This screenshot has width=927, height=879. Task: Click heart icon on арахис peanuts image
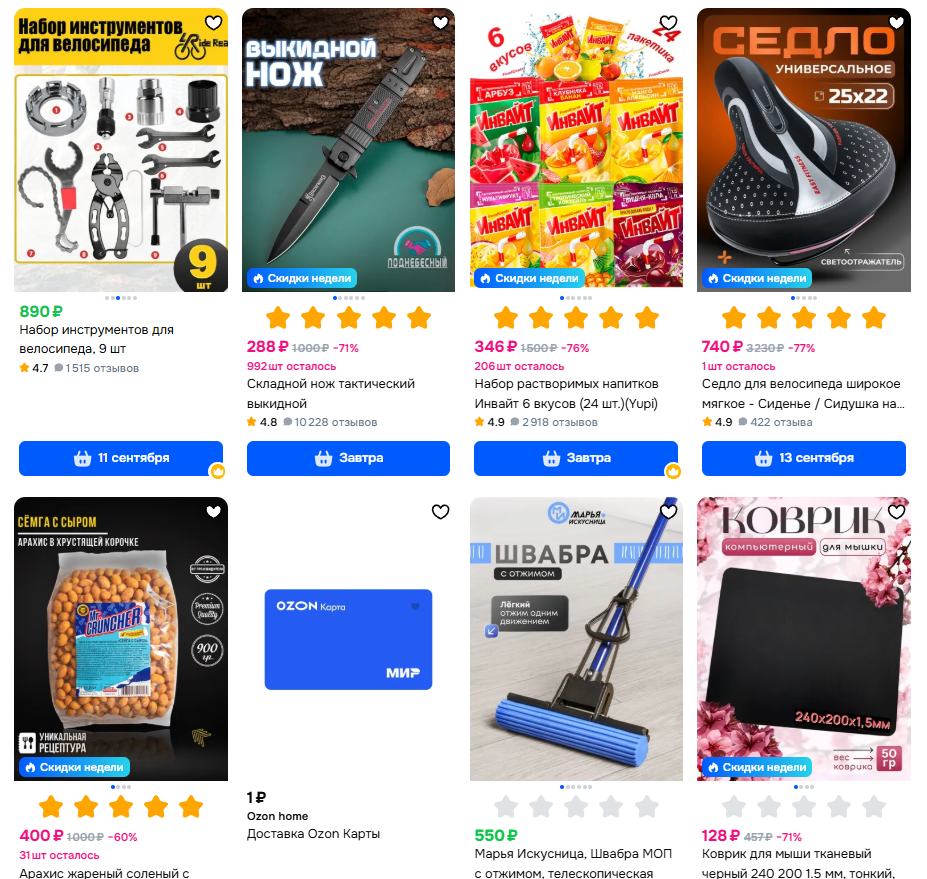pyautogui.click(x=213, y=512)
